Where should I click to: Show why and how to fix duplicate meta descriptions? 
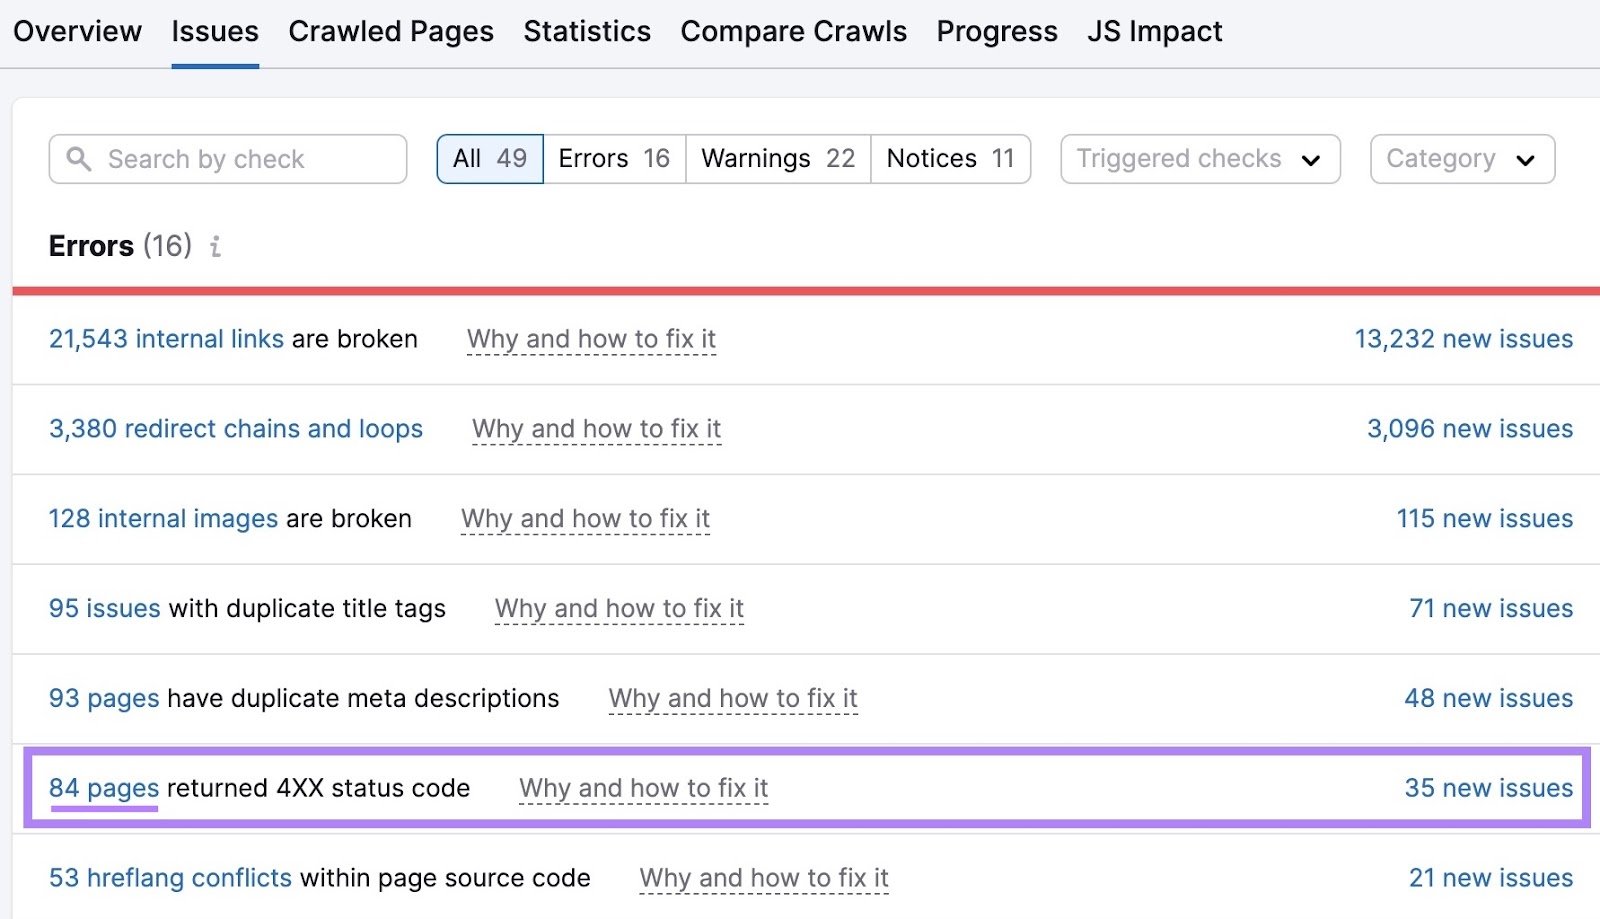(x=733, y=699)
